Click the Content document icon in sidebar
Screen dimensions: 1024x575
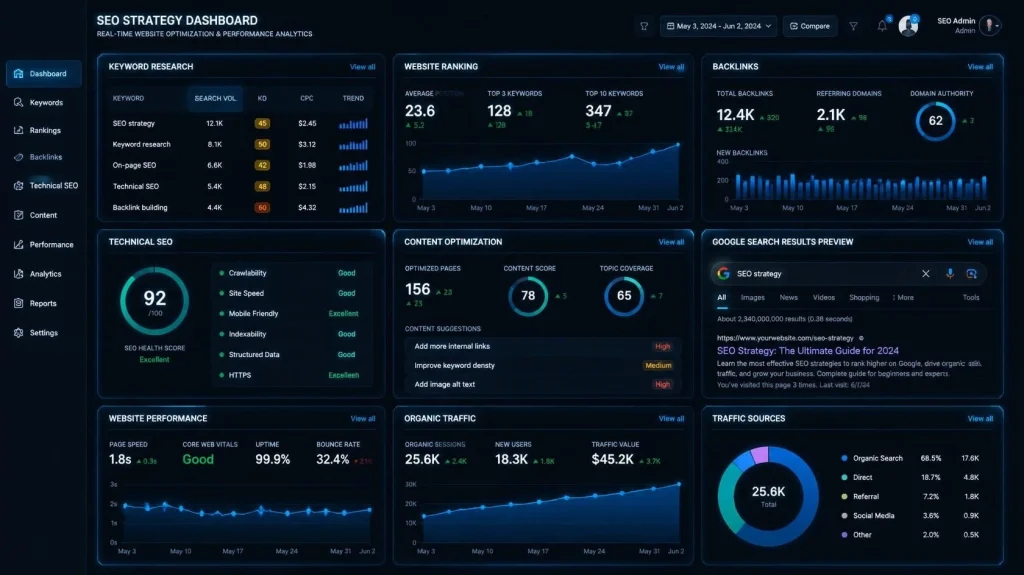tap(18, 215)
